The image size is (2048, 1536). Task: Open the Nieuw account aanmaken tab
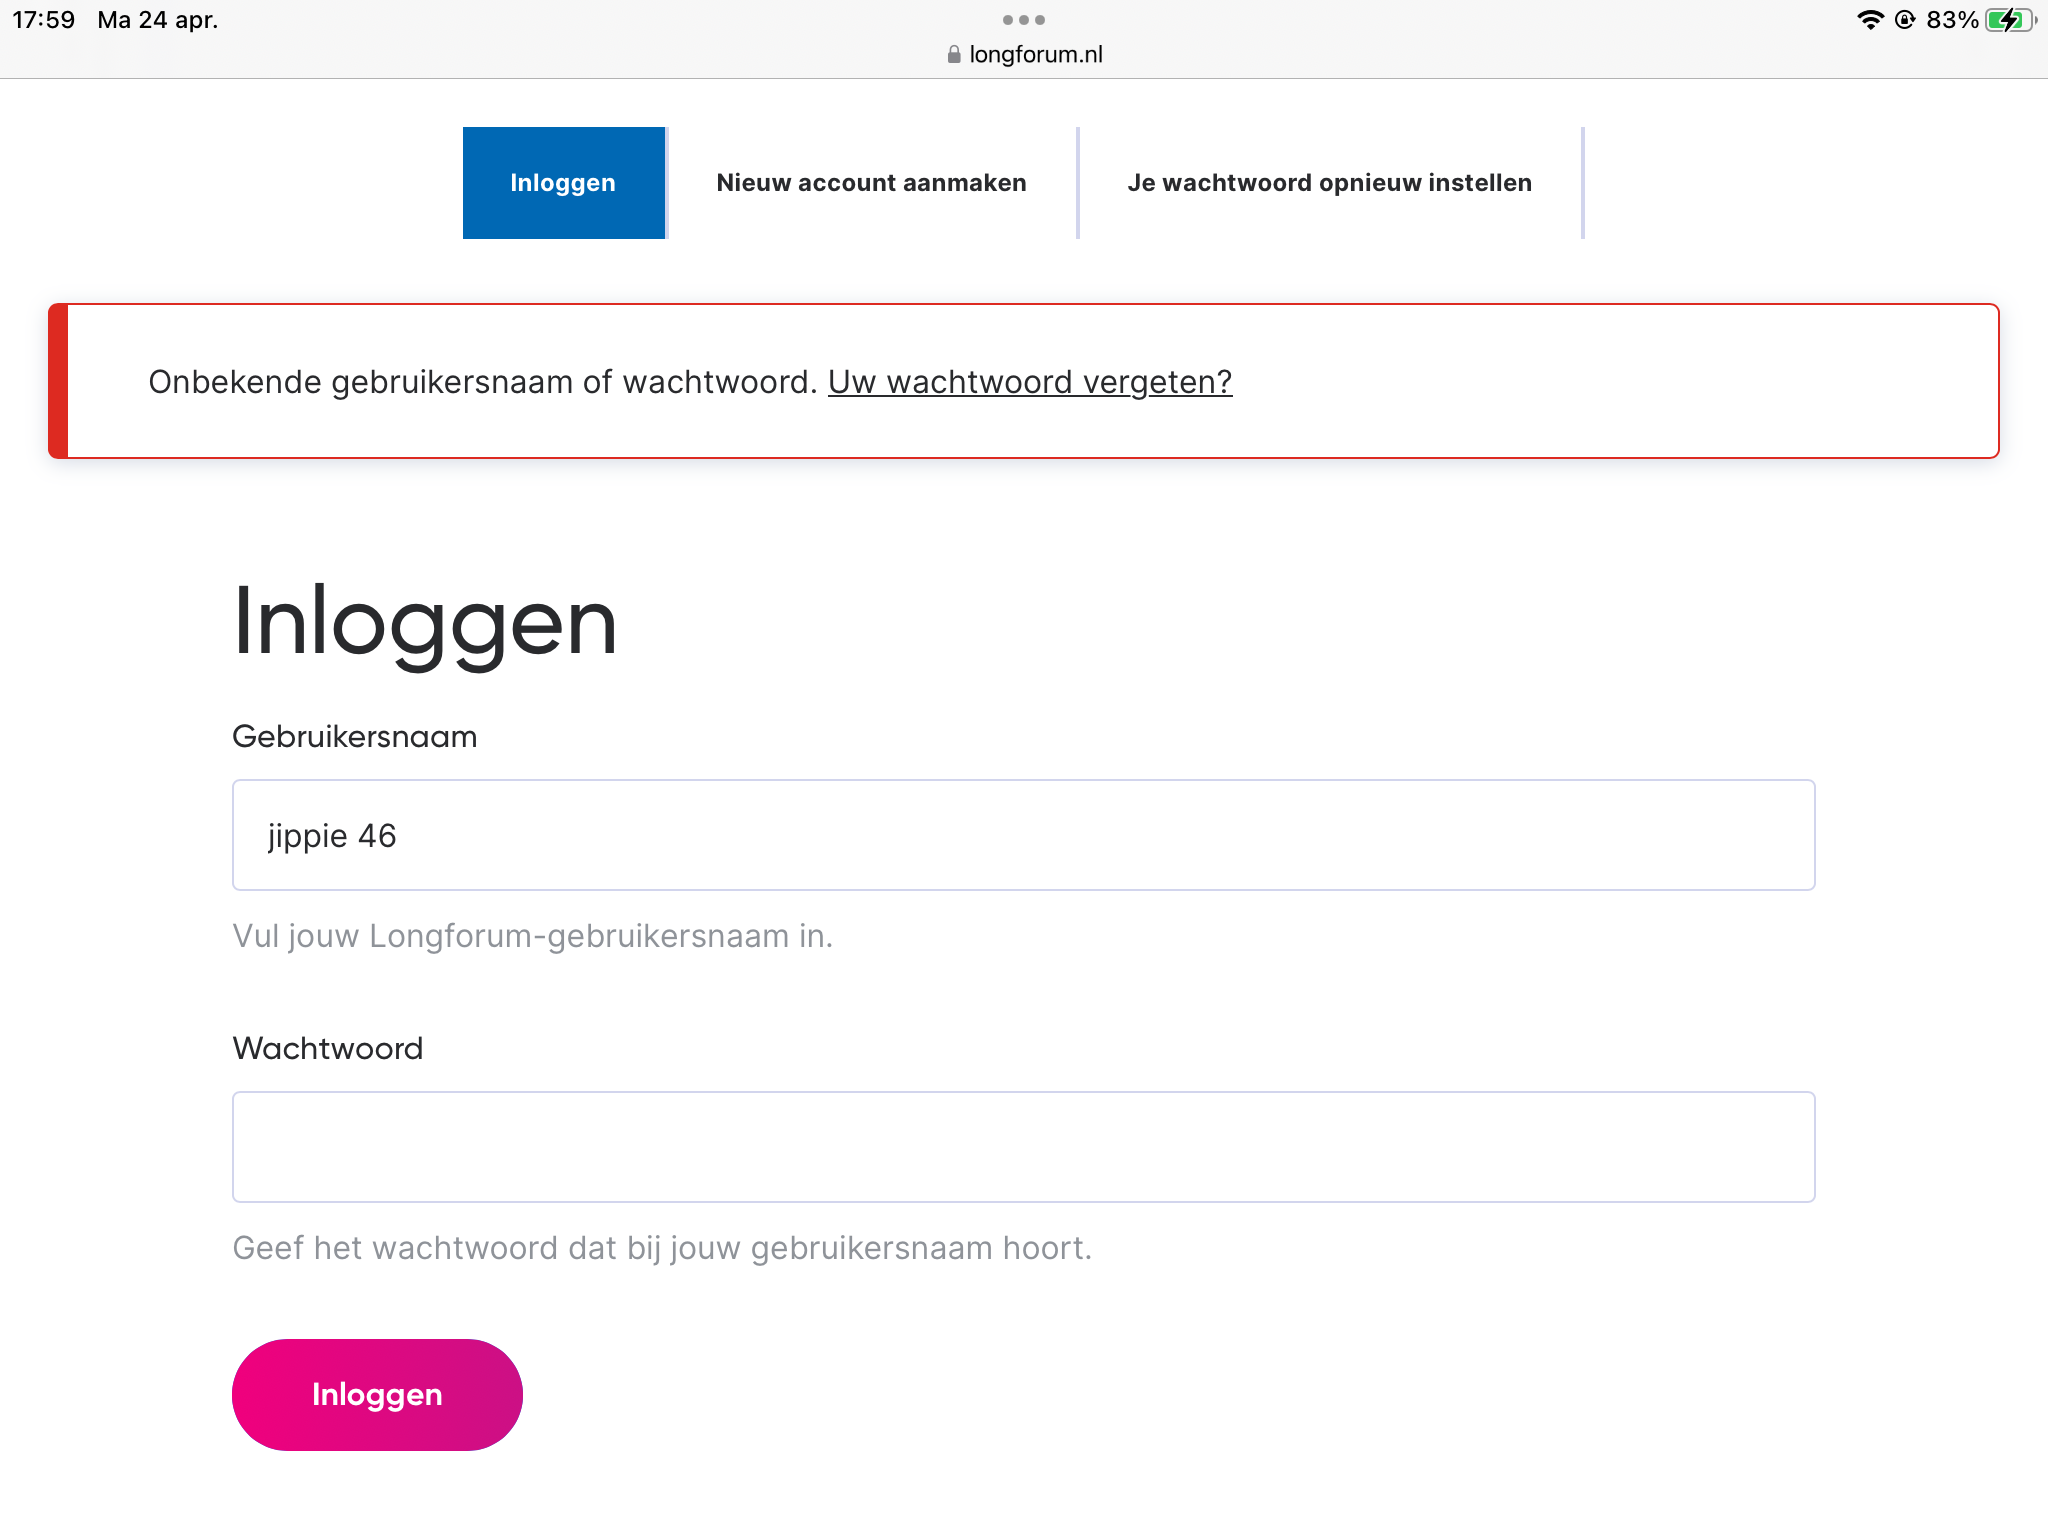pos(871,183)
